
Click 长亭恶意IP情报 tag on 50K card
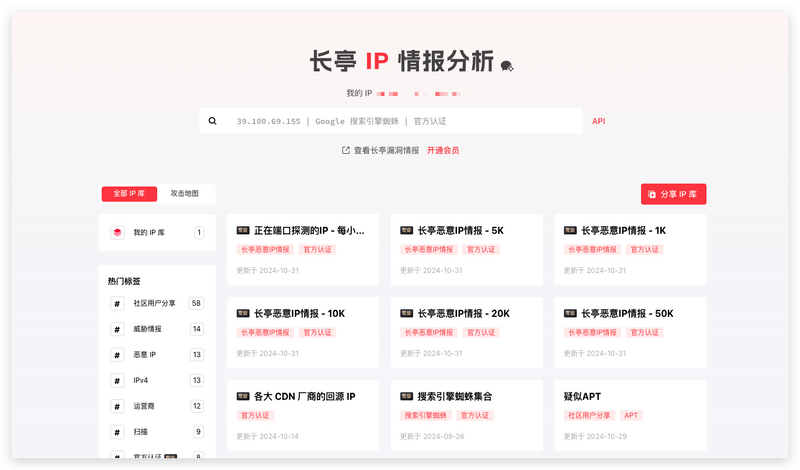pos(592,332)
